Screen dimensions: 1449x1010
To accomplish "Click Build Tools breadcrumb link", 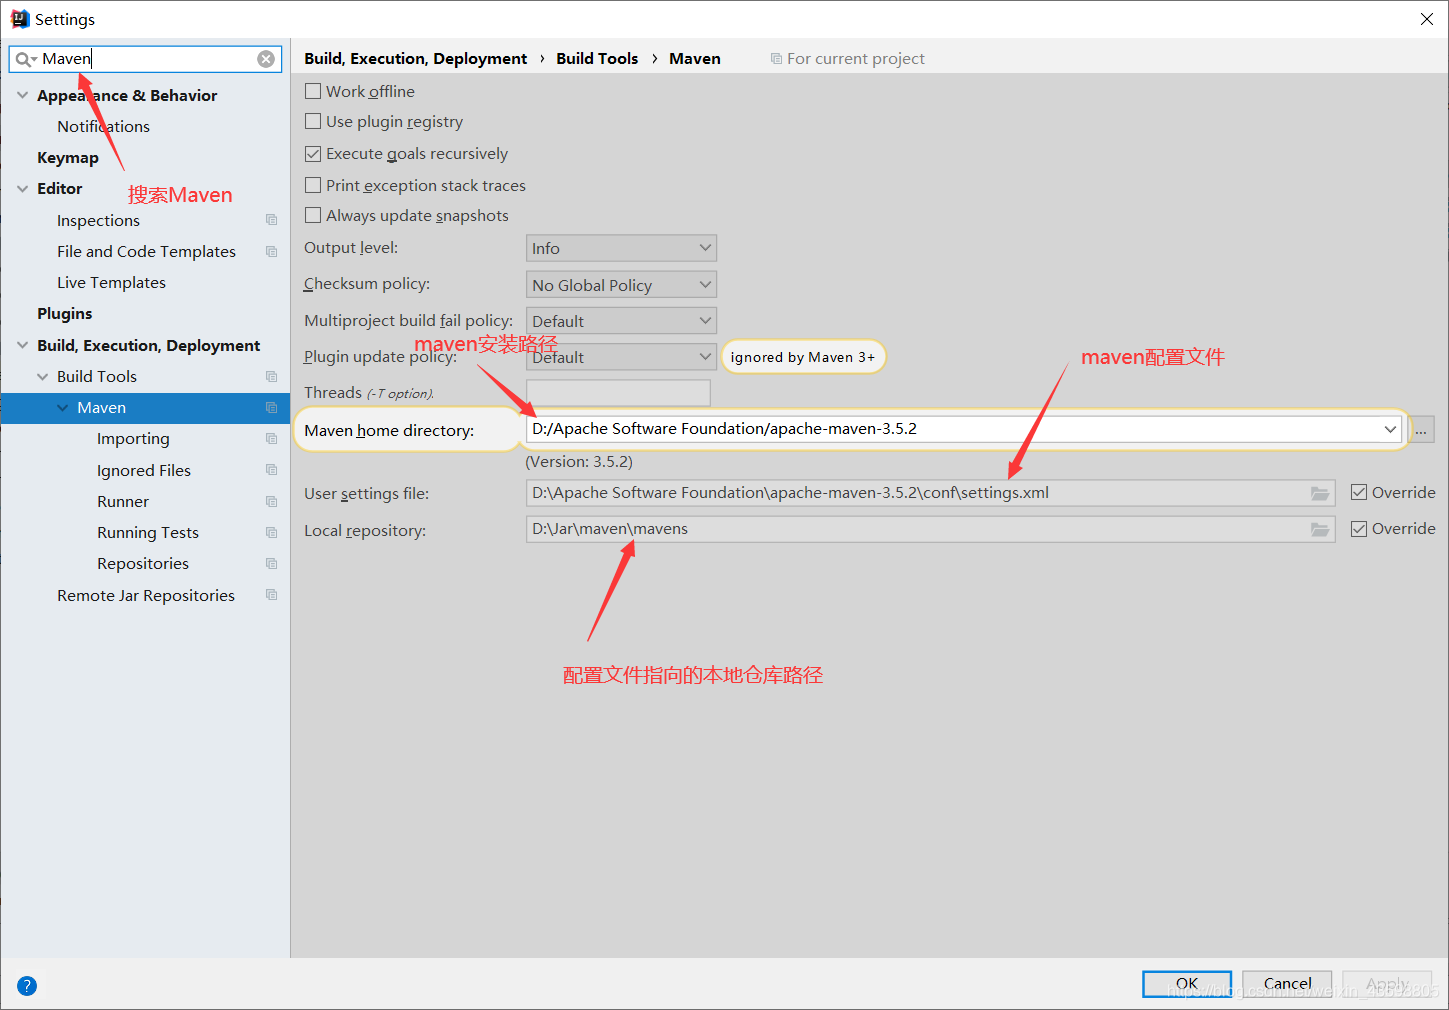I will pyautogui.click(x=597, y=58).
